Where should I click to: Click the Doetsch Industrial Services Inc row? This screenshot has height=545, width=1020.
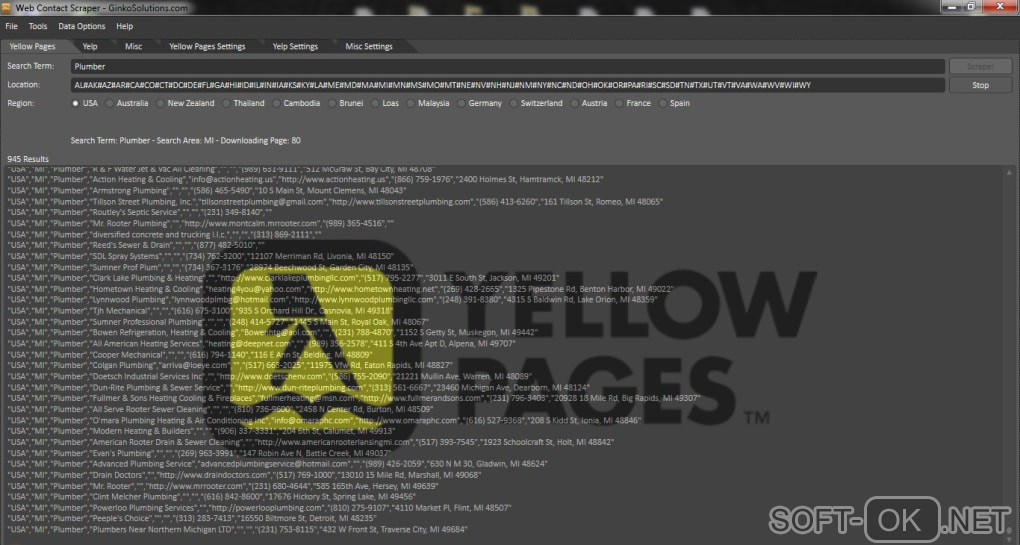tap(269, 377)
